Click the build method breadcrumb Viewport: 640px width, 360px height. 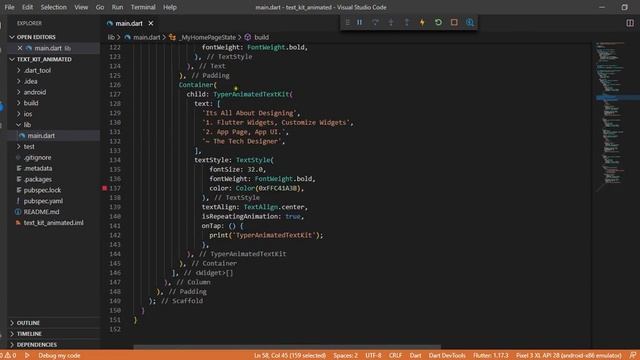click(261, 37)
